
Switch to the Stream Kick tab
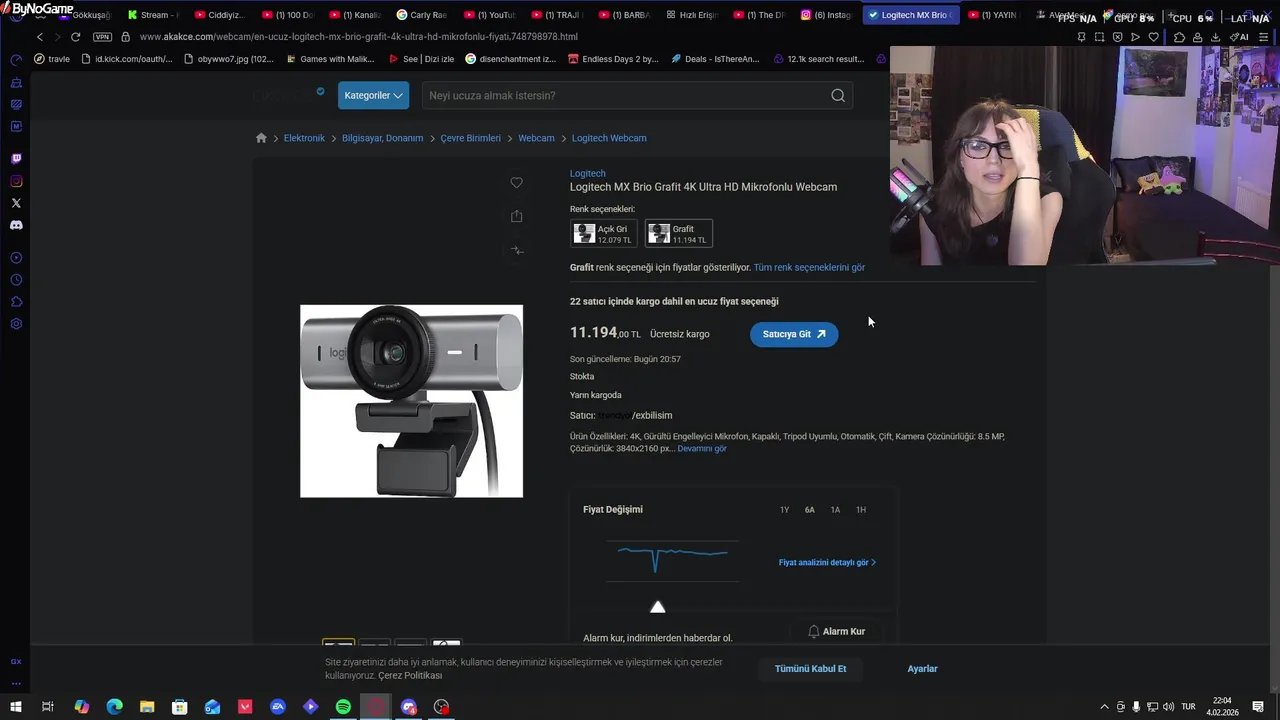coord(153,15)
